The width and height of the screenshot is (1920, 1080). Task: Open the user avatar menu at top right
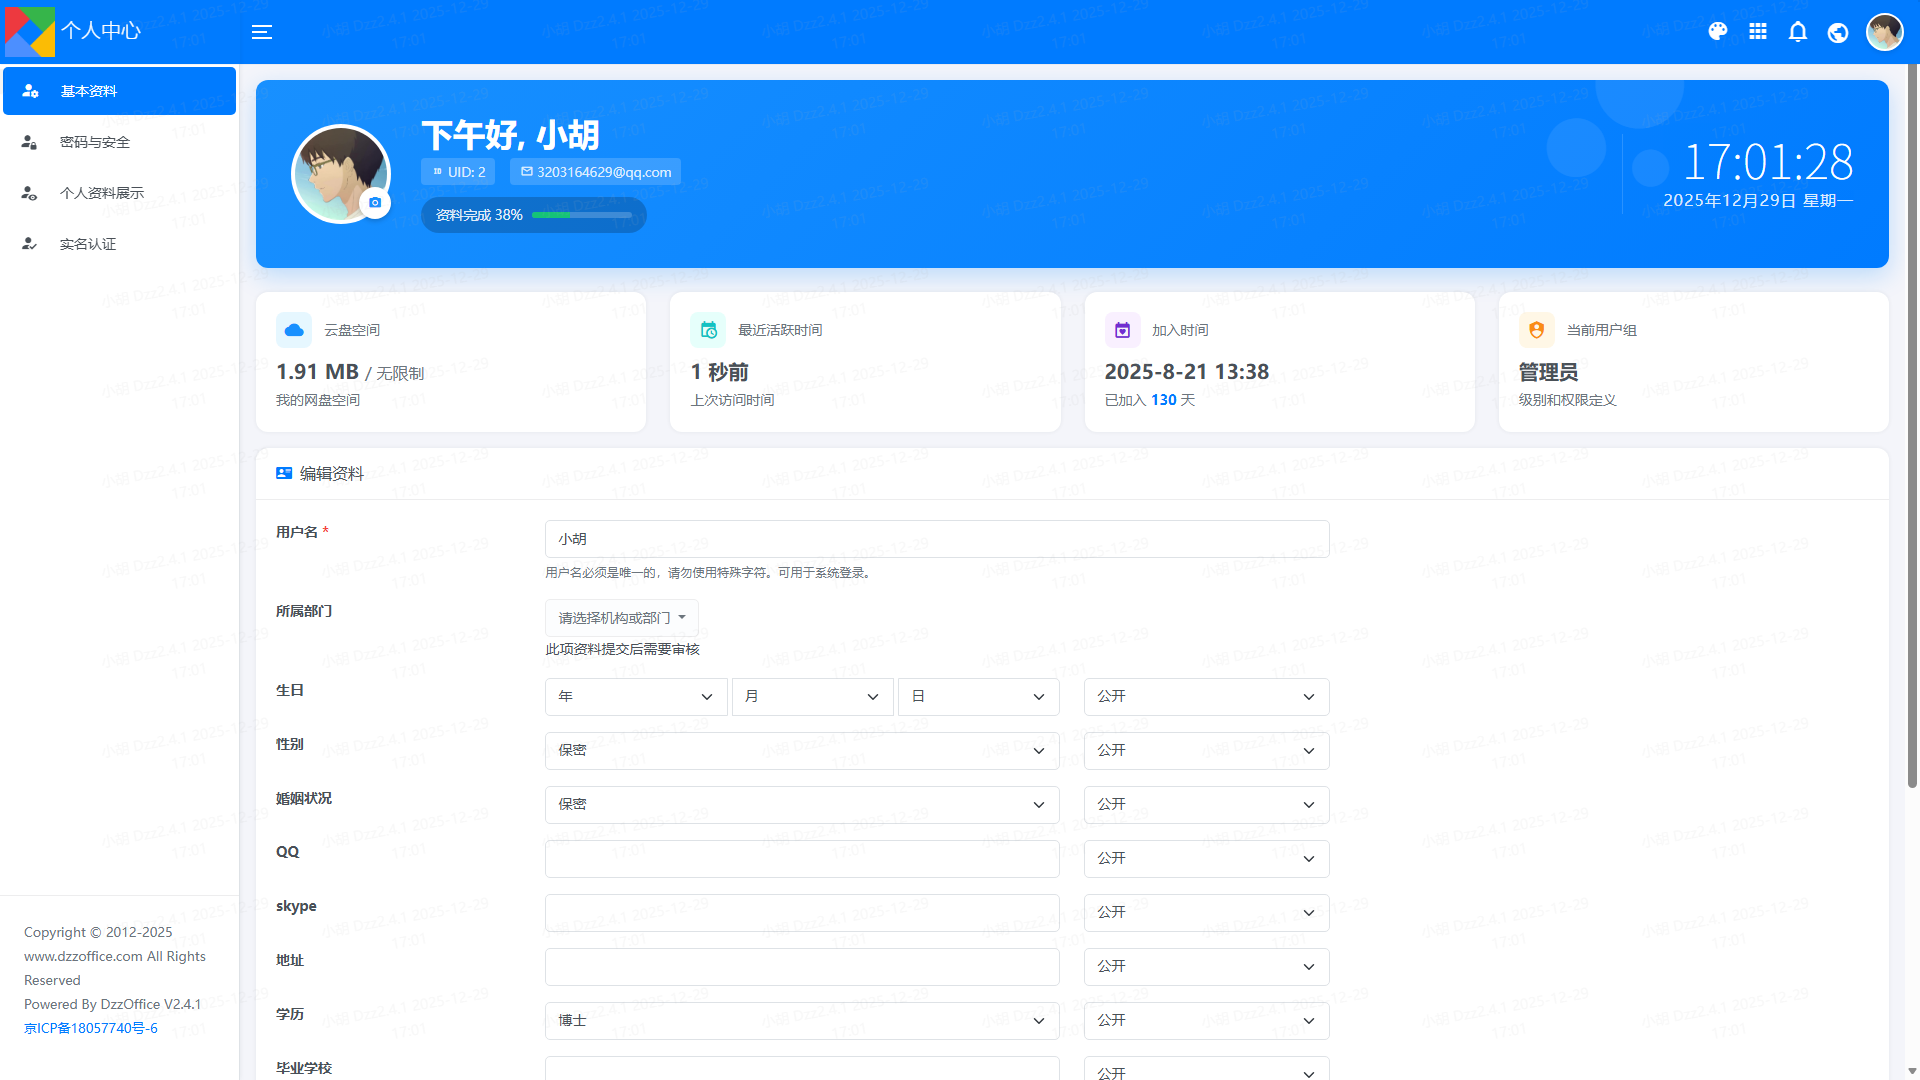pos(1885,32)
